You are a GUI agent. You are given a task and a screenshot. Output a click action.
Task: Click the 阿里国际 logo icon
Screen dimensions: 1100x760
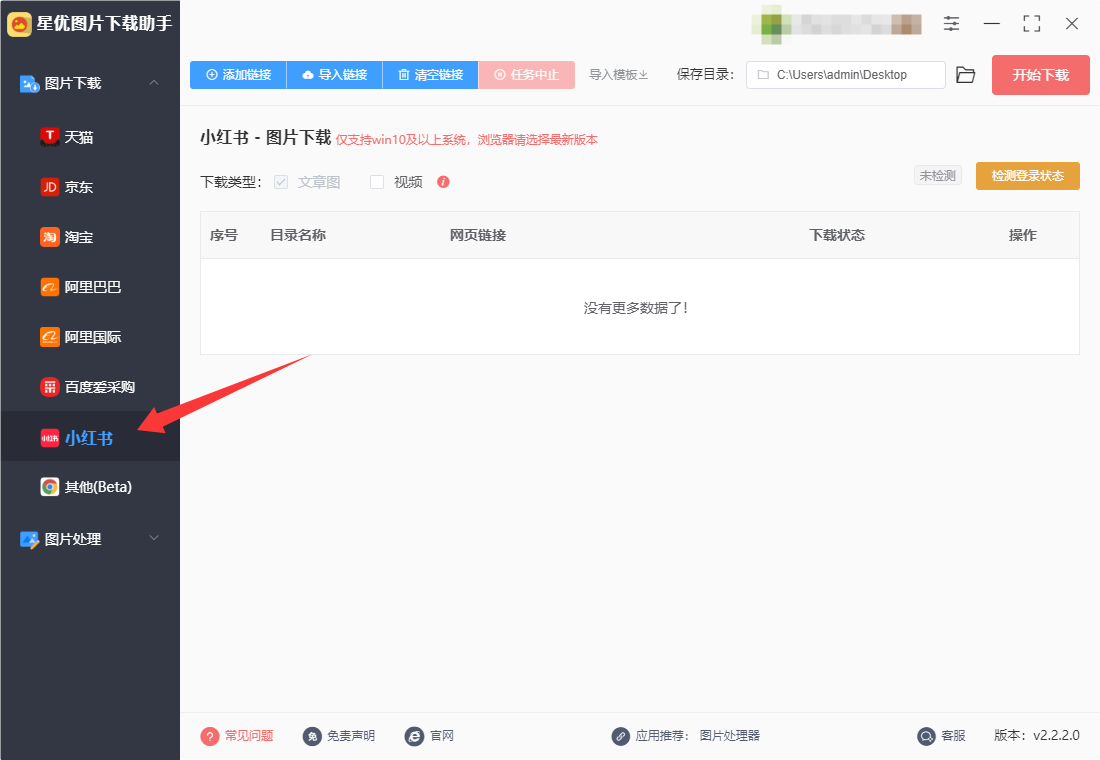click(50, 337)
